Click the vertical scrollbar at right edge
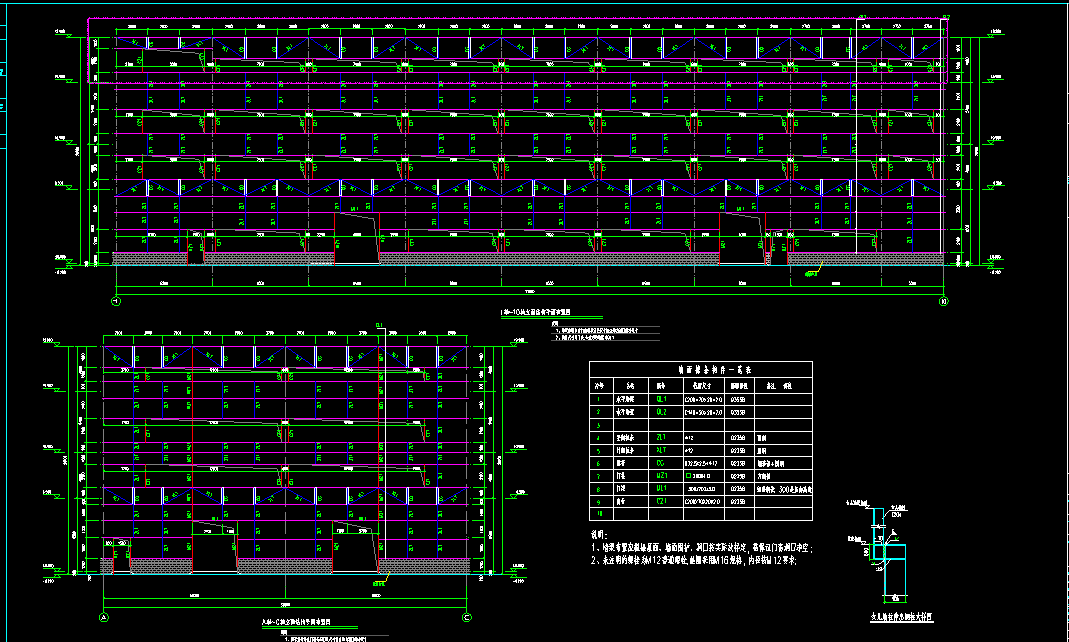 [1064, 320]
